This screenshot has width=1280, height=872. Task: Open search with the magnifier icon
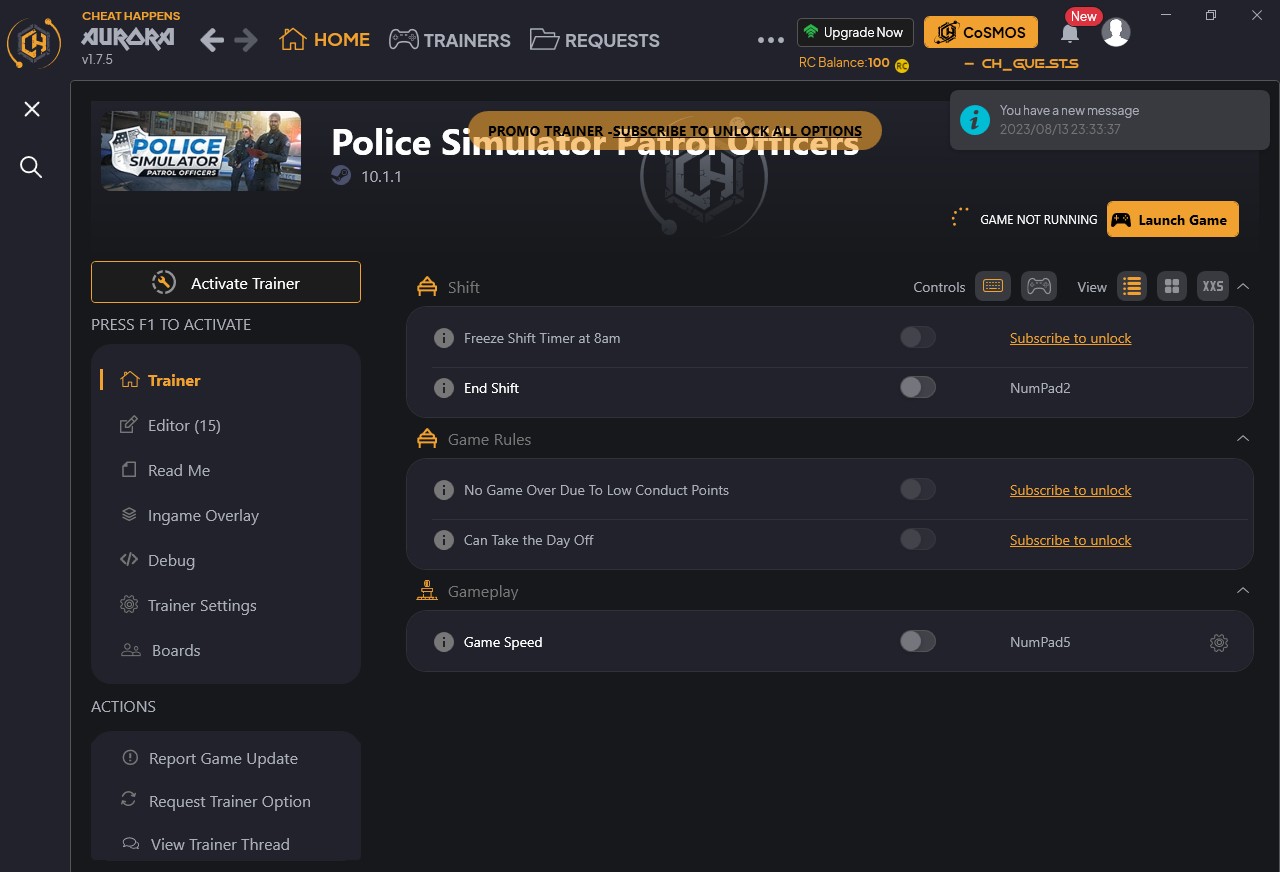31,167
